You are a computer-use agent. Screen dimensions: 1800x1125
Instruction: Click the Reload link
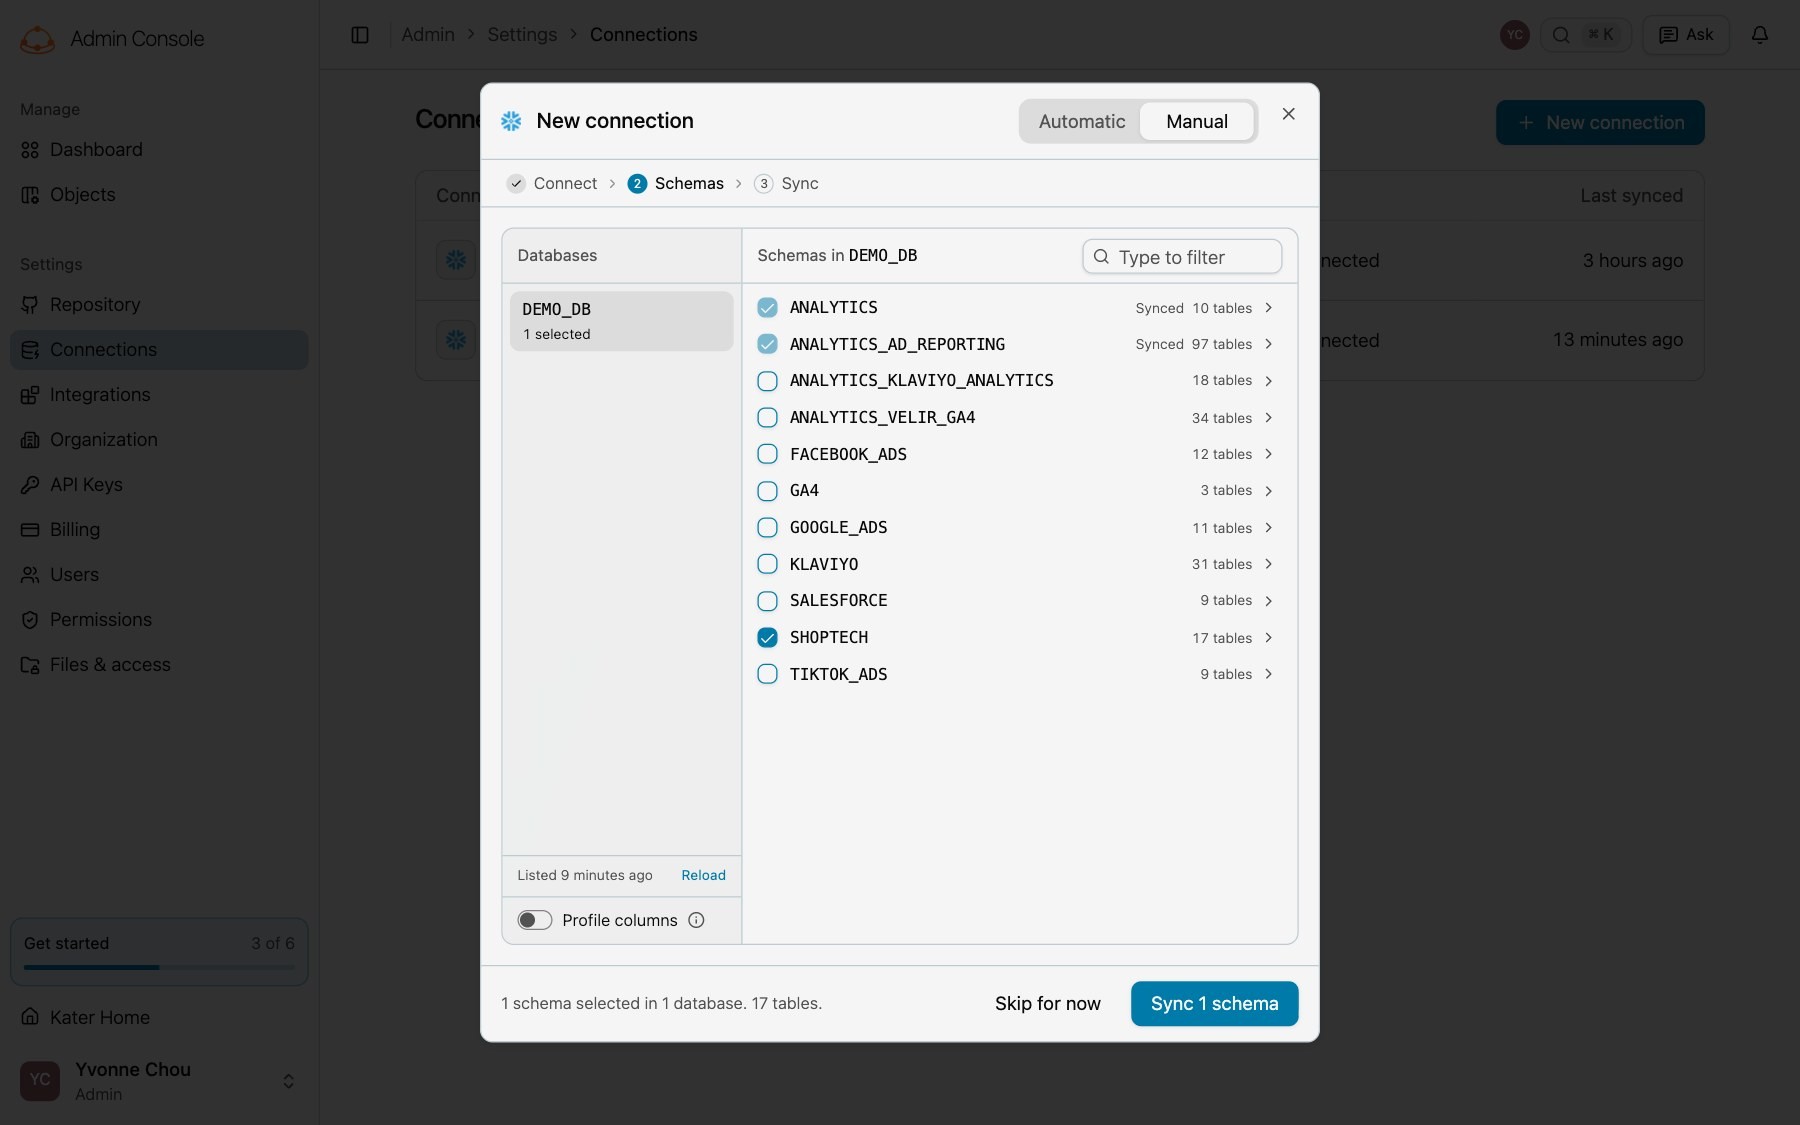(x=703, y=875)
